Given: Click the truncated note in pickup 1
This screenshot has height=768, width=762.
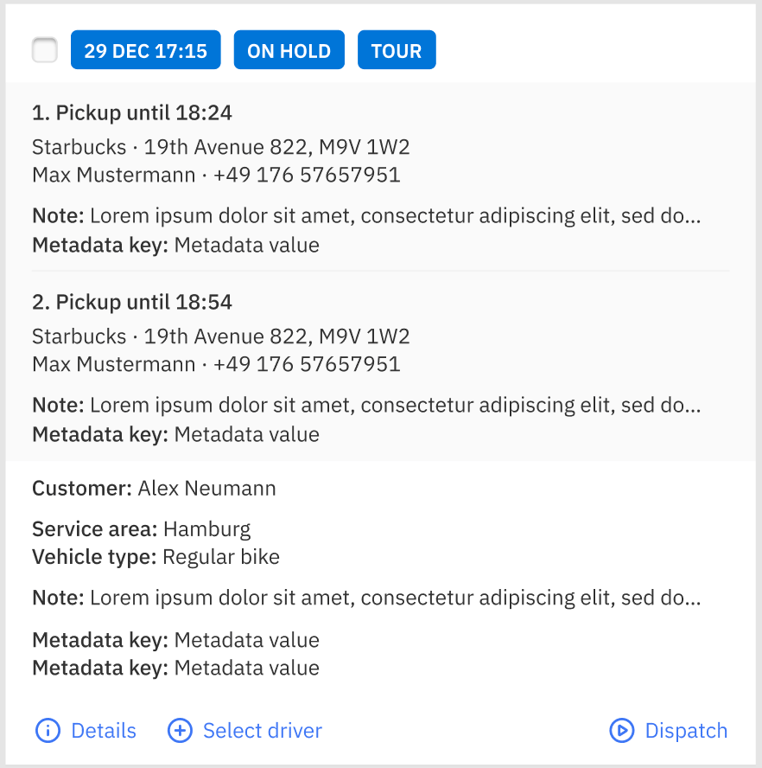Looking at the screenshot, I should coord(366,216).
